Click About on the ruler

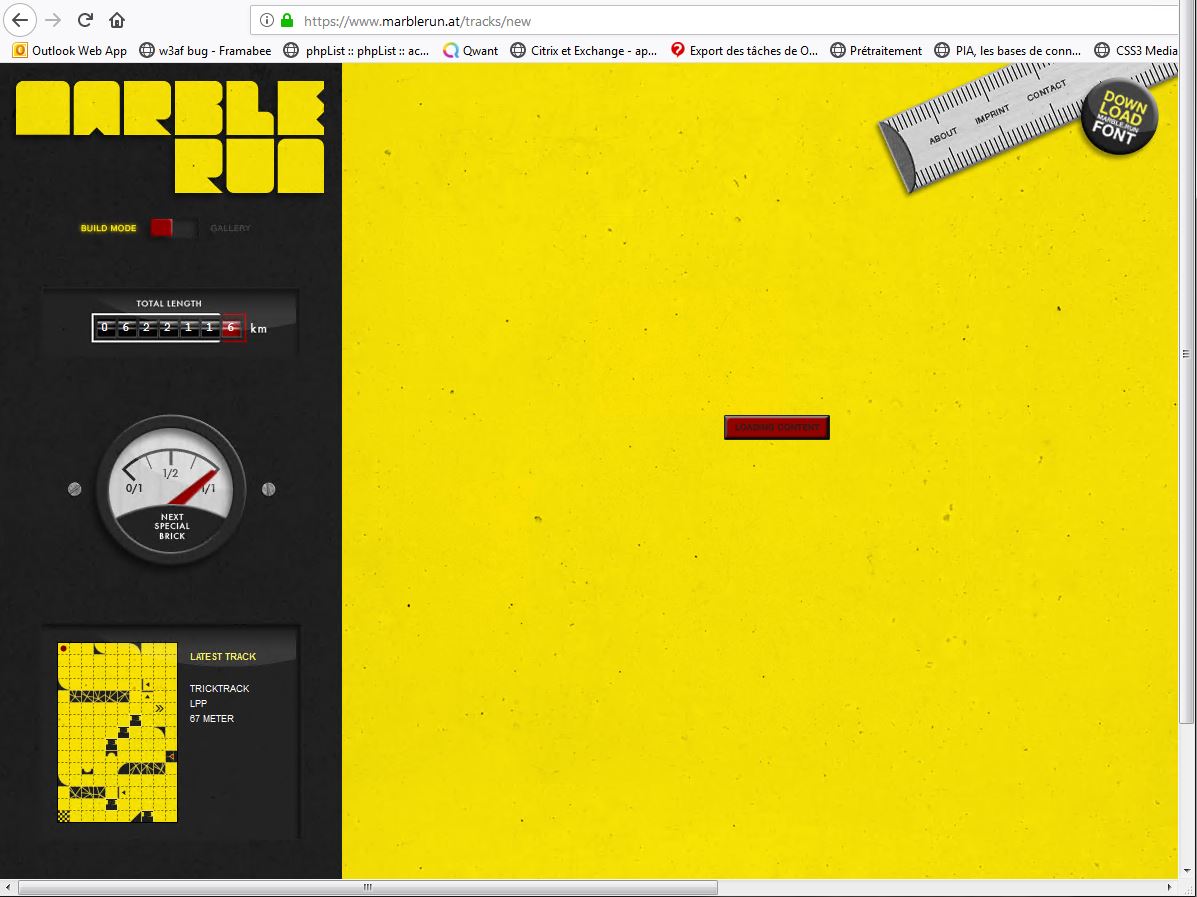(943, 136)
